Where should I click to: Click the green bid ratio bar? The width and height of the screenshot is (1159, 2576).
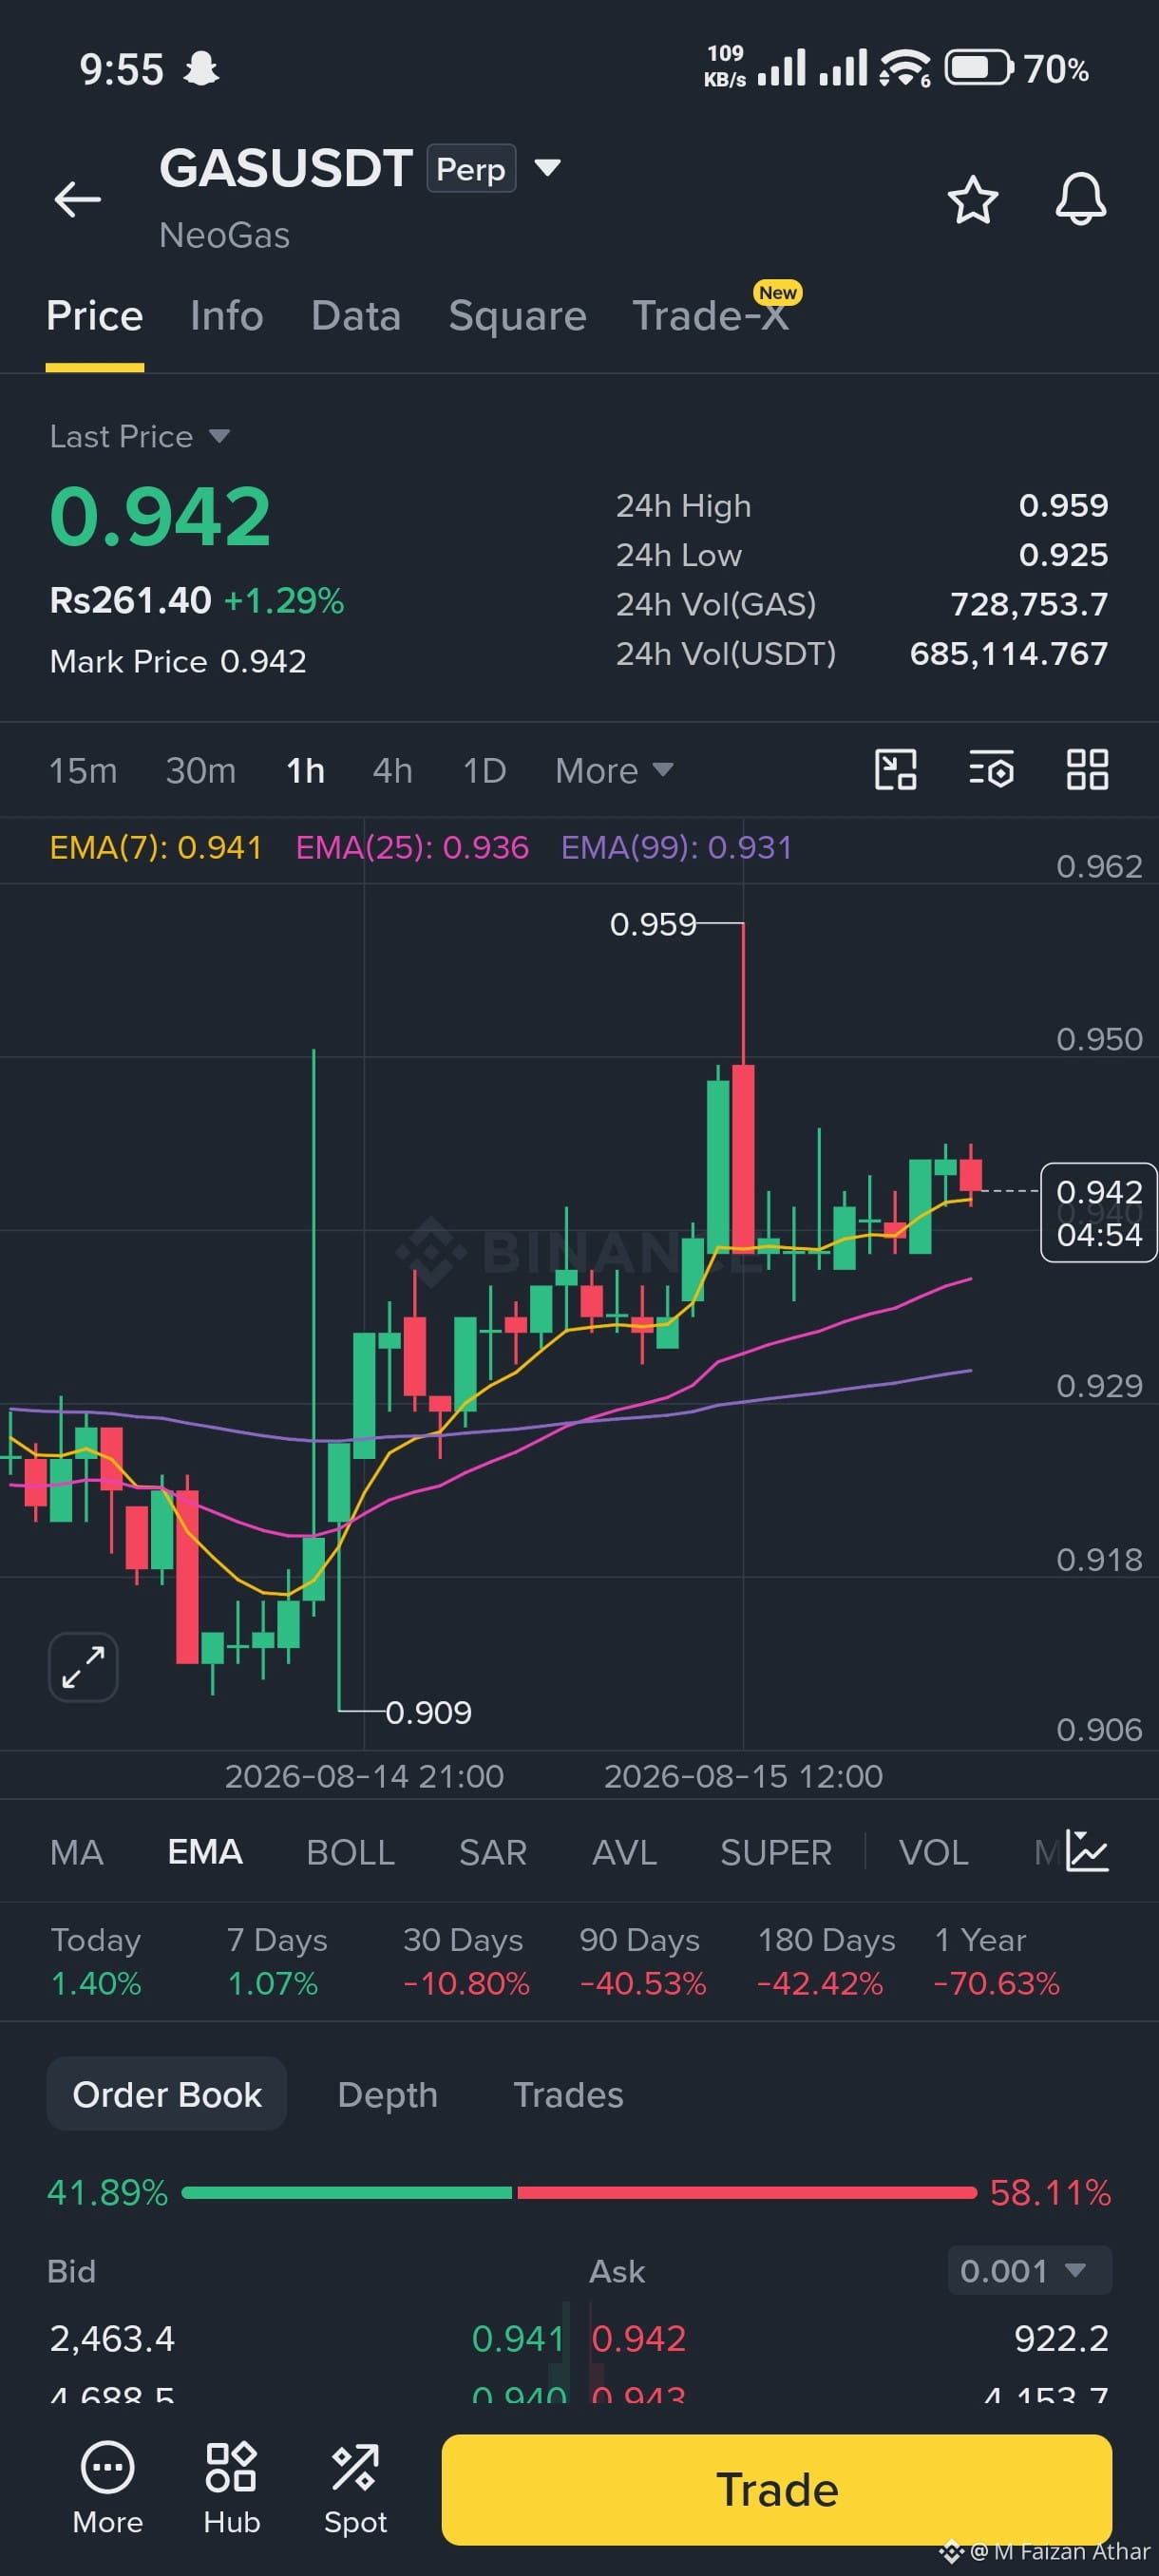[x=347, y=2193]
